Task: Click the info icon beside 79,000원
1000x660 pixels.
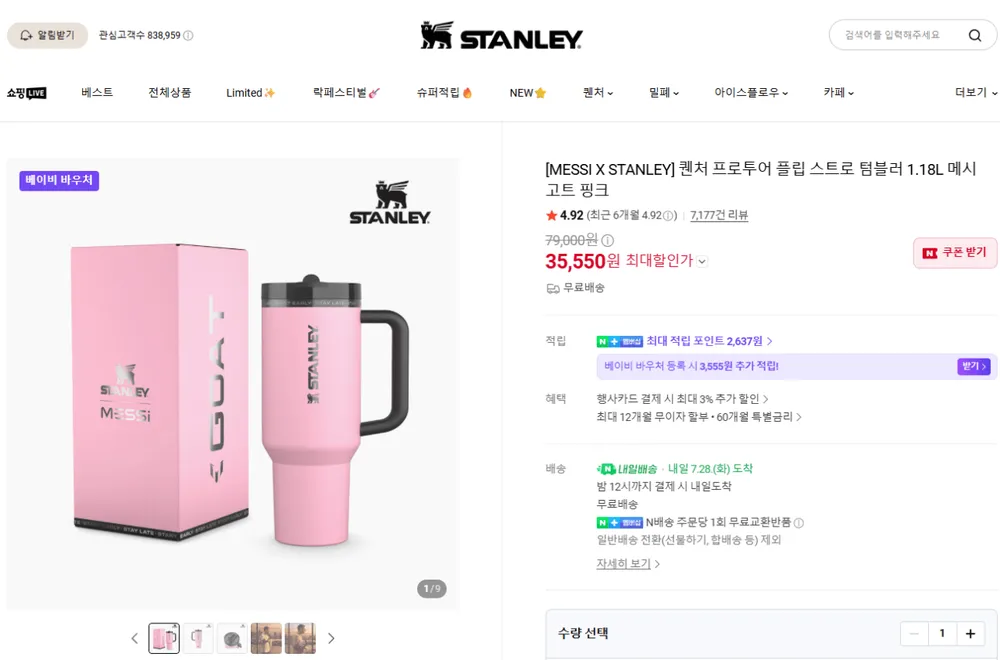Action: click(608, 240)
